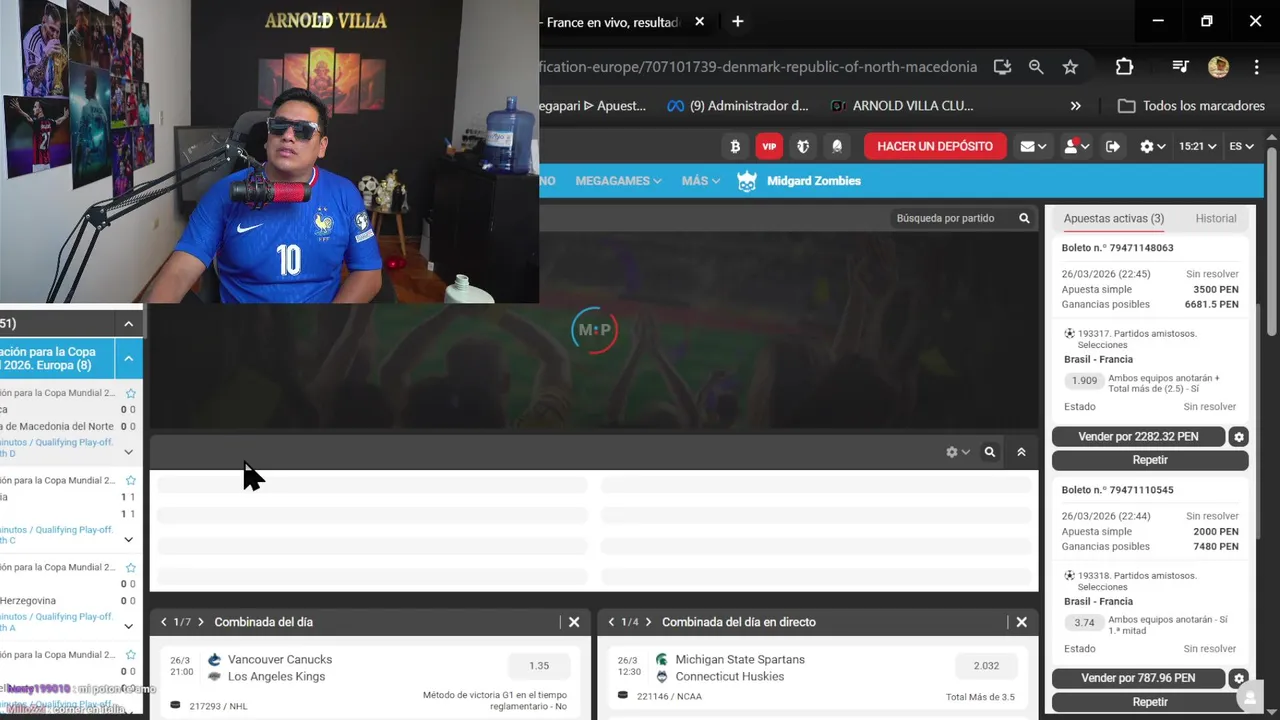Open the messages envelope dropdown

click(x=1033, y=146)
